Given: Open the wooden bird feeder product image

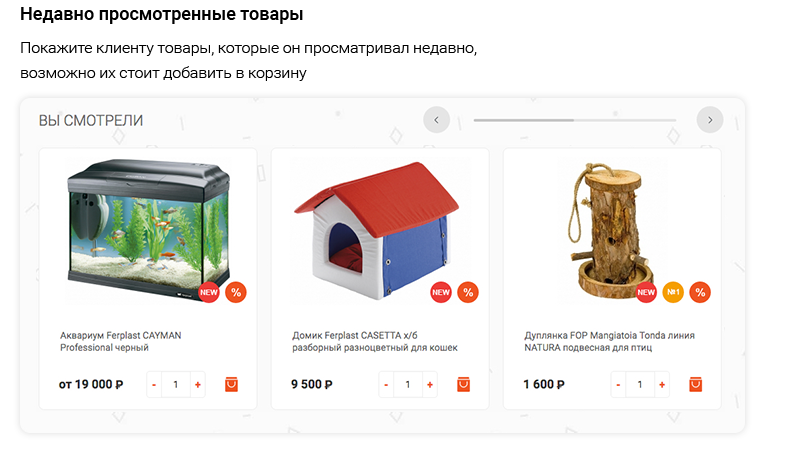Looking at the screenshot, I should click(x=611, y=232).
